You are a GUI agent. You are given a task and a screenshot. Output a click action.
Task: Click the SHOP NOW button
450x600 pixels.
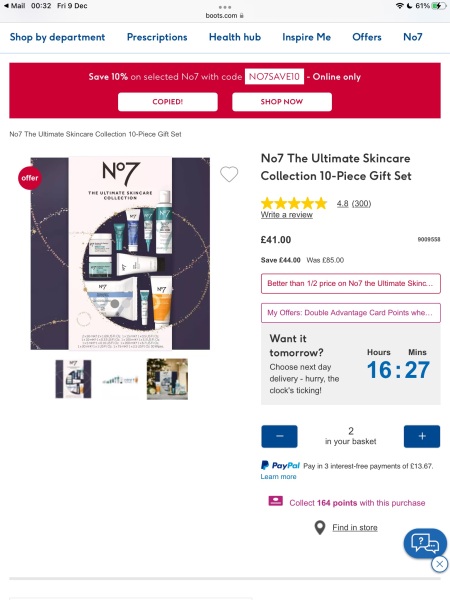coord(282,102)
